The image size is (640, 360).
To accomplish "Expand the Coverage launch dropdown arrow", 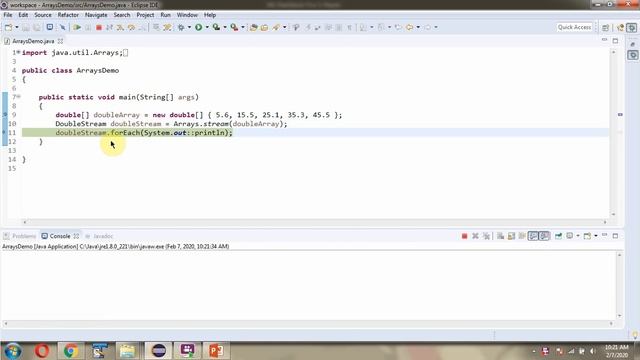I will [x=224, y=27].
